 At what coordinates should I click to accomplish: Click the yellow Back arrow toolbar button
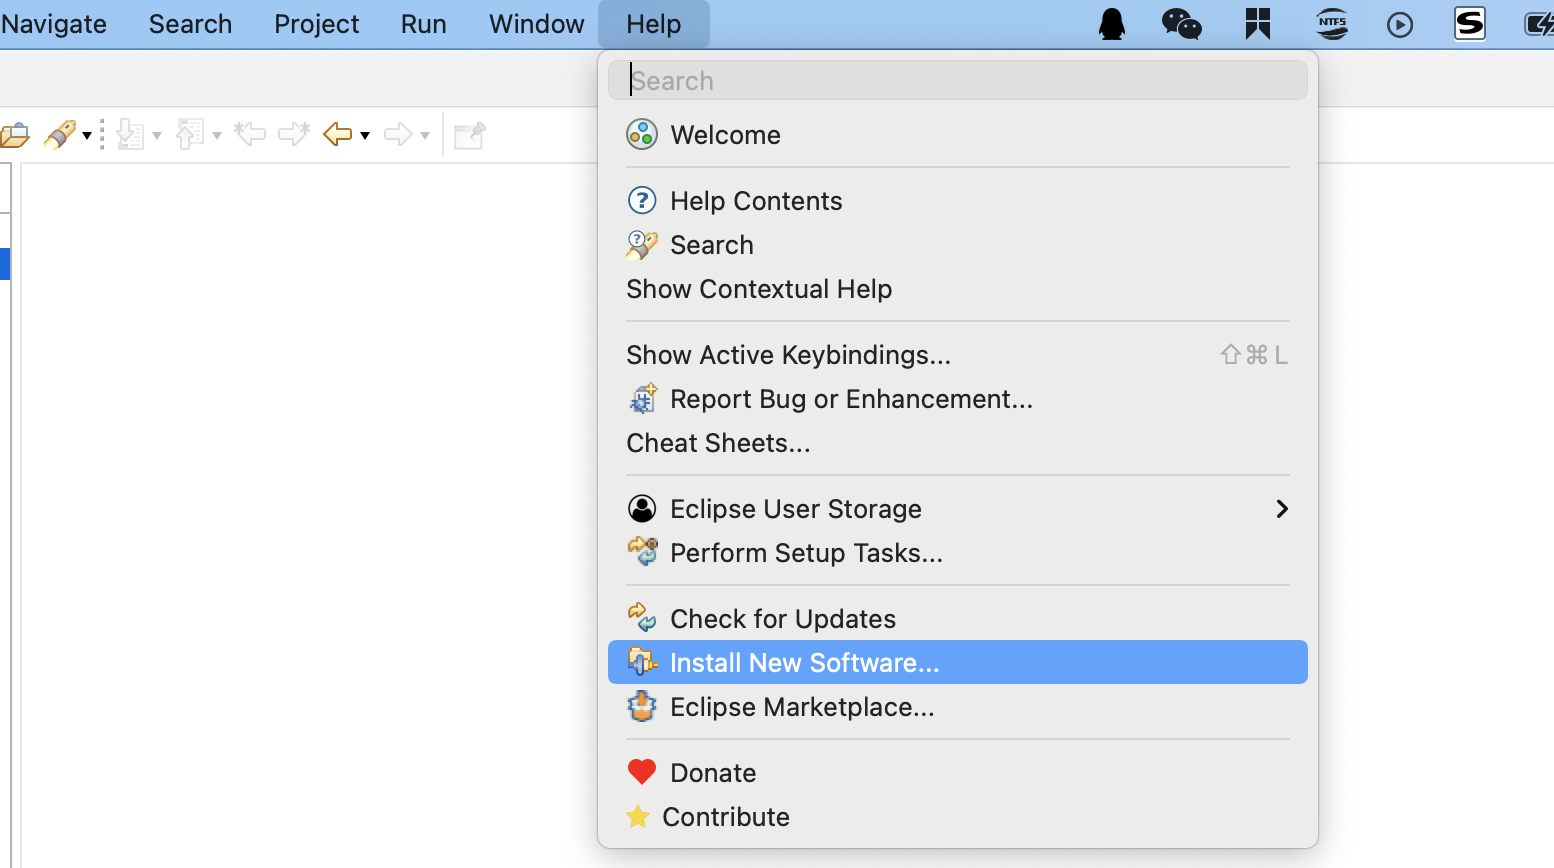tap(338, 134)
